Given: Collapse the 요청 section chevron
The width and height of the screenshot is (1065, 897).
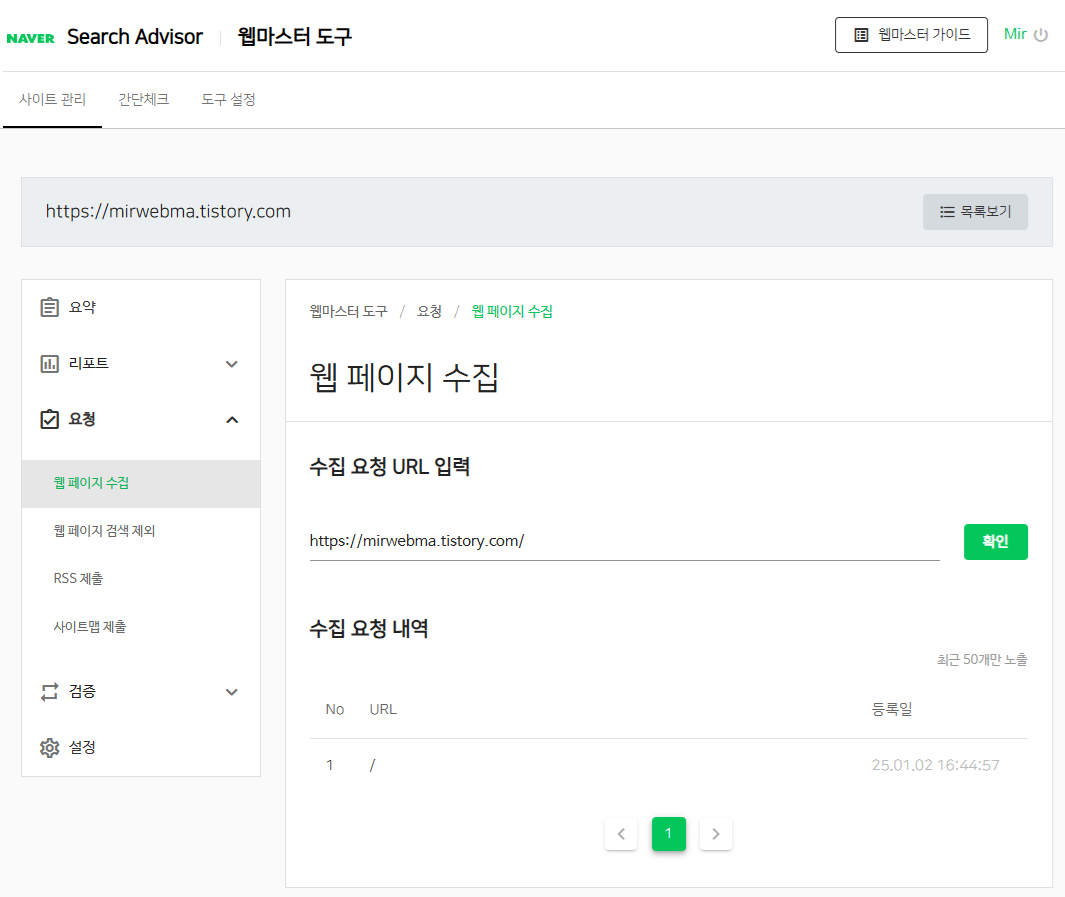Looking at the screenshot, I should 232,420.
